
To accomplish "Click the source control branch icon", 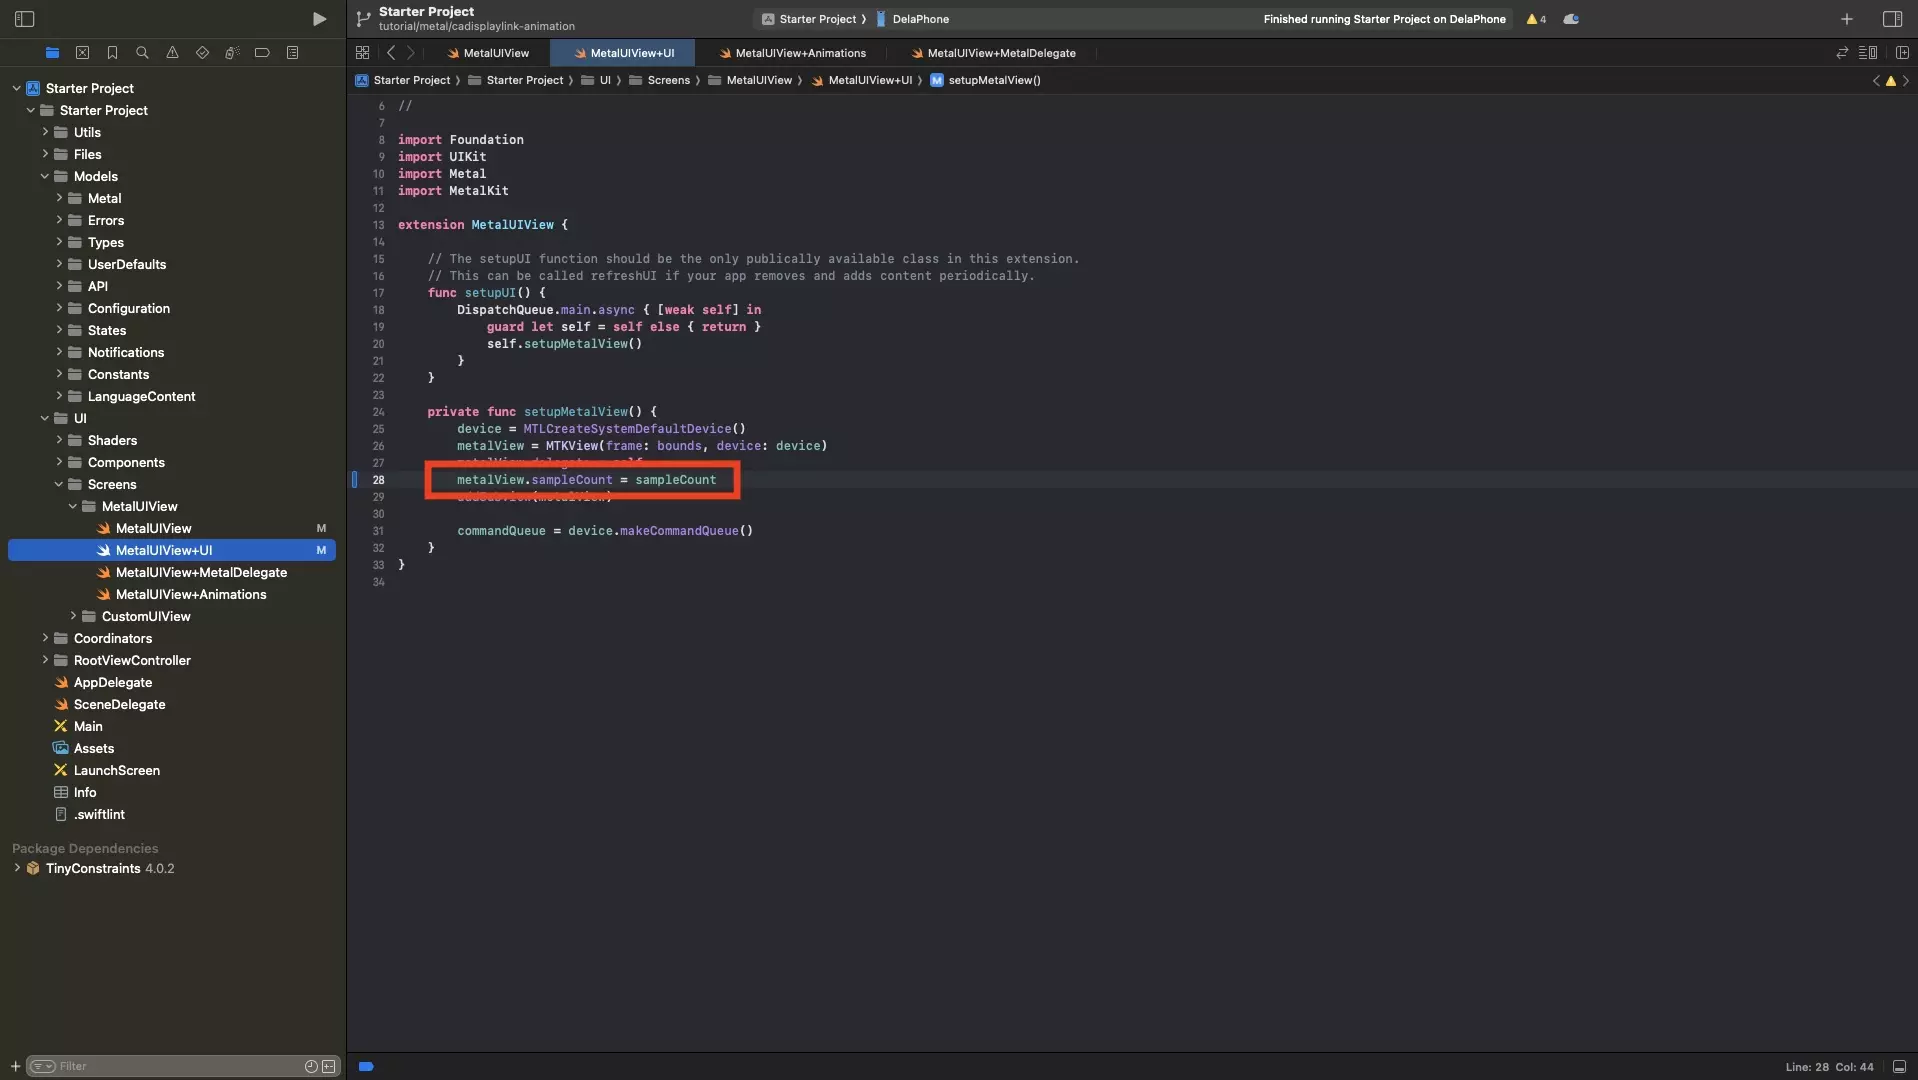I will (363, 19).
